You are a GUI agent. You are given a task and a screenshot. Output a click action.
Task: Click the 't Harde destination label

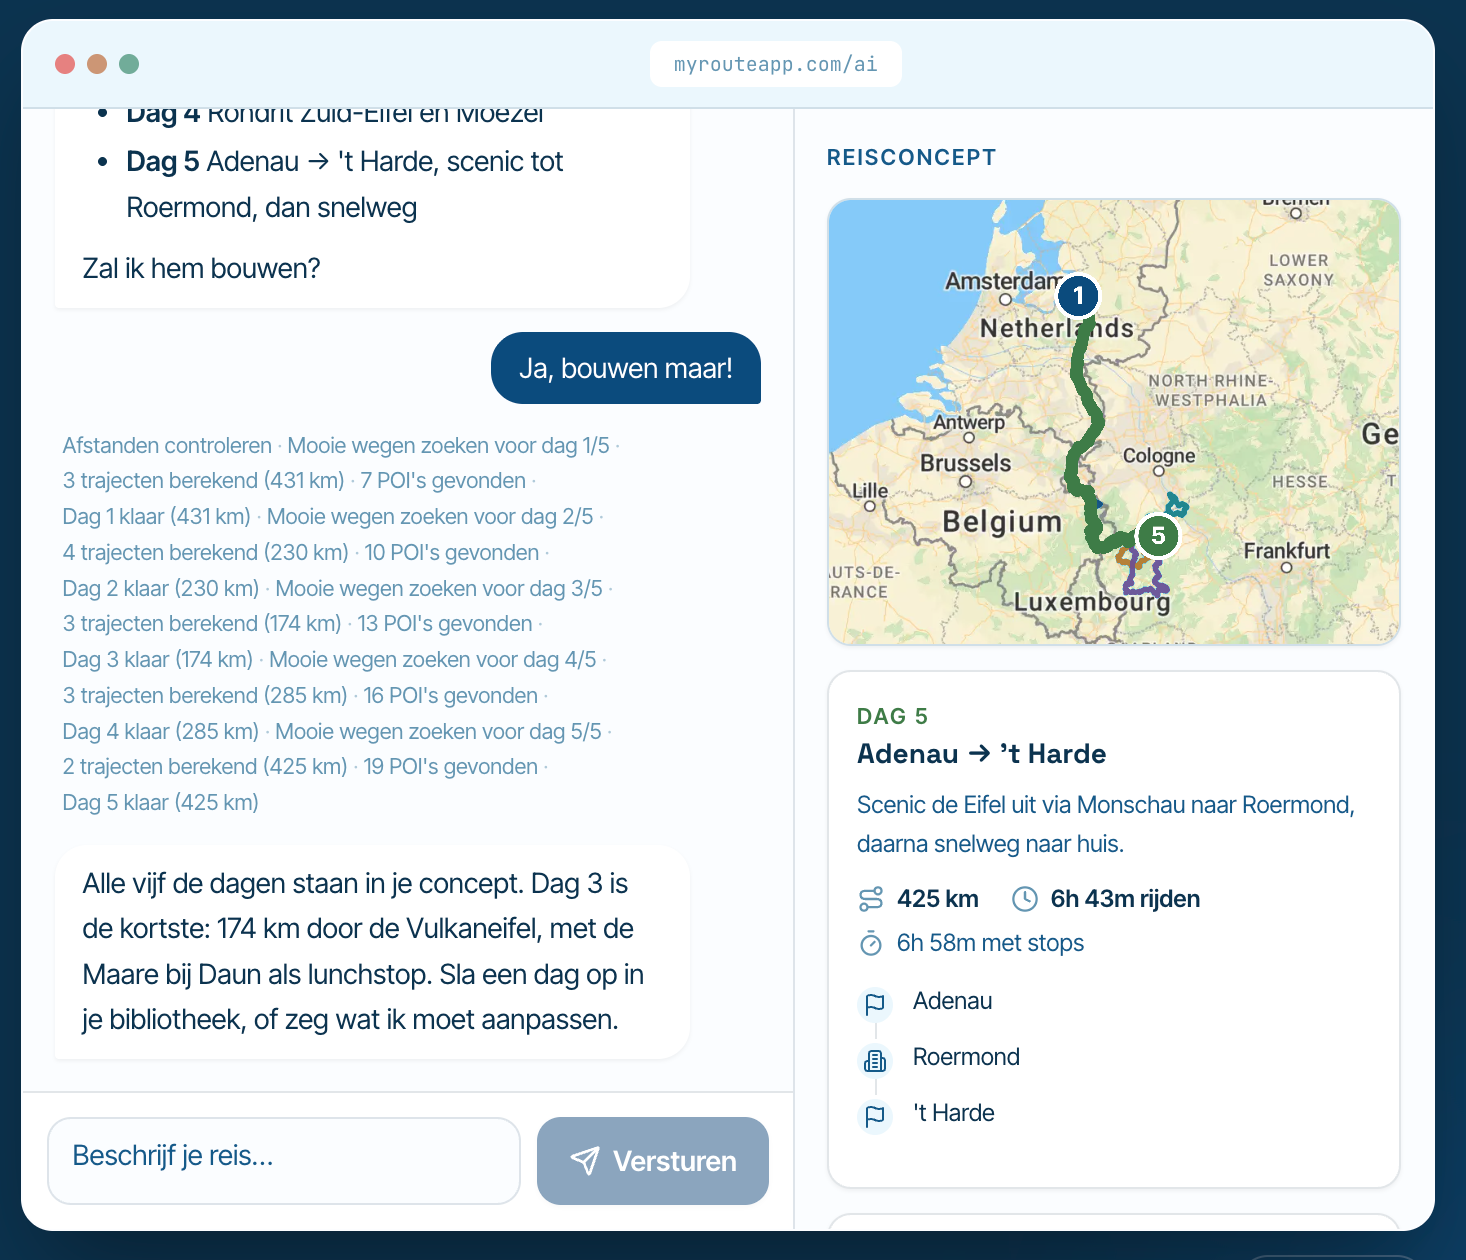coord(954,1113)
